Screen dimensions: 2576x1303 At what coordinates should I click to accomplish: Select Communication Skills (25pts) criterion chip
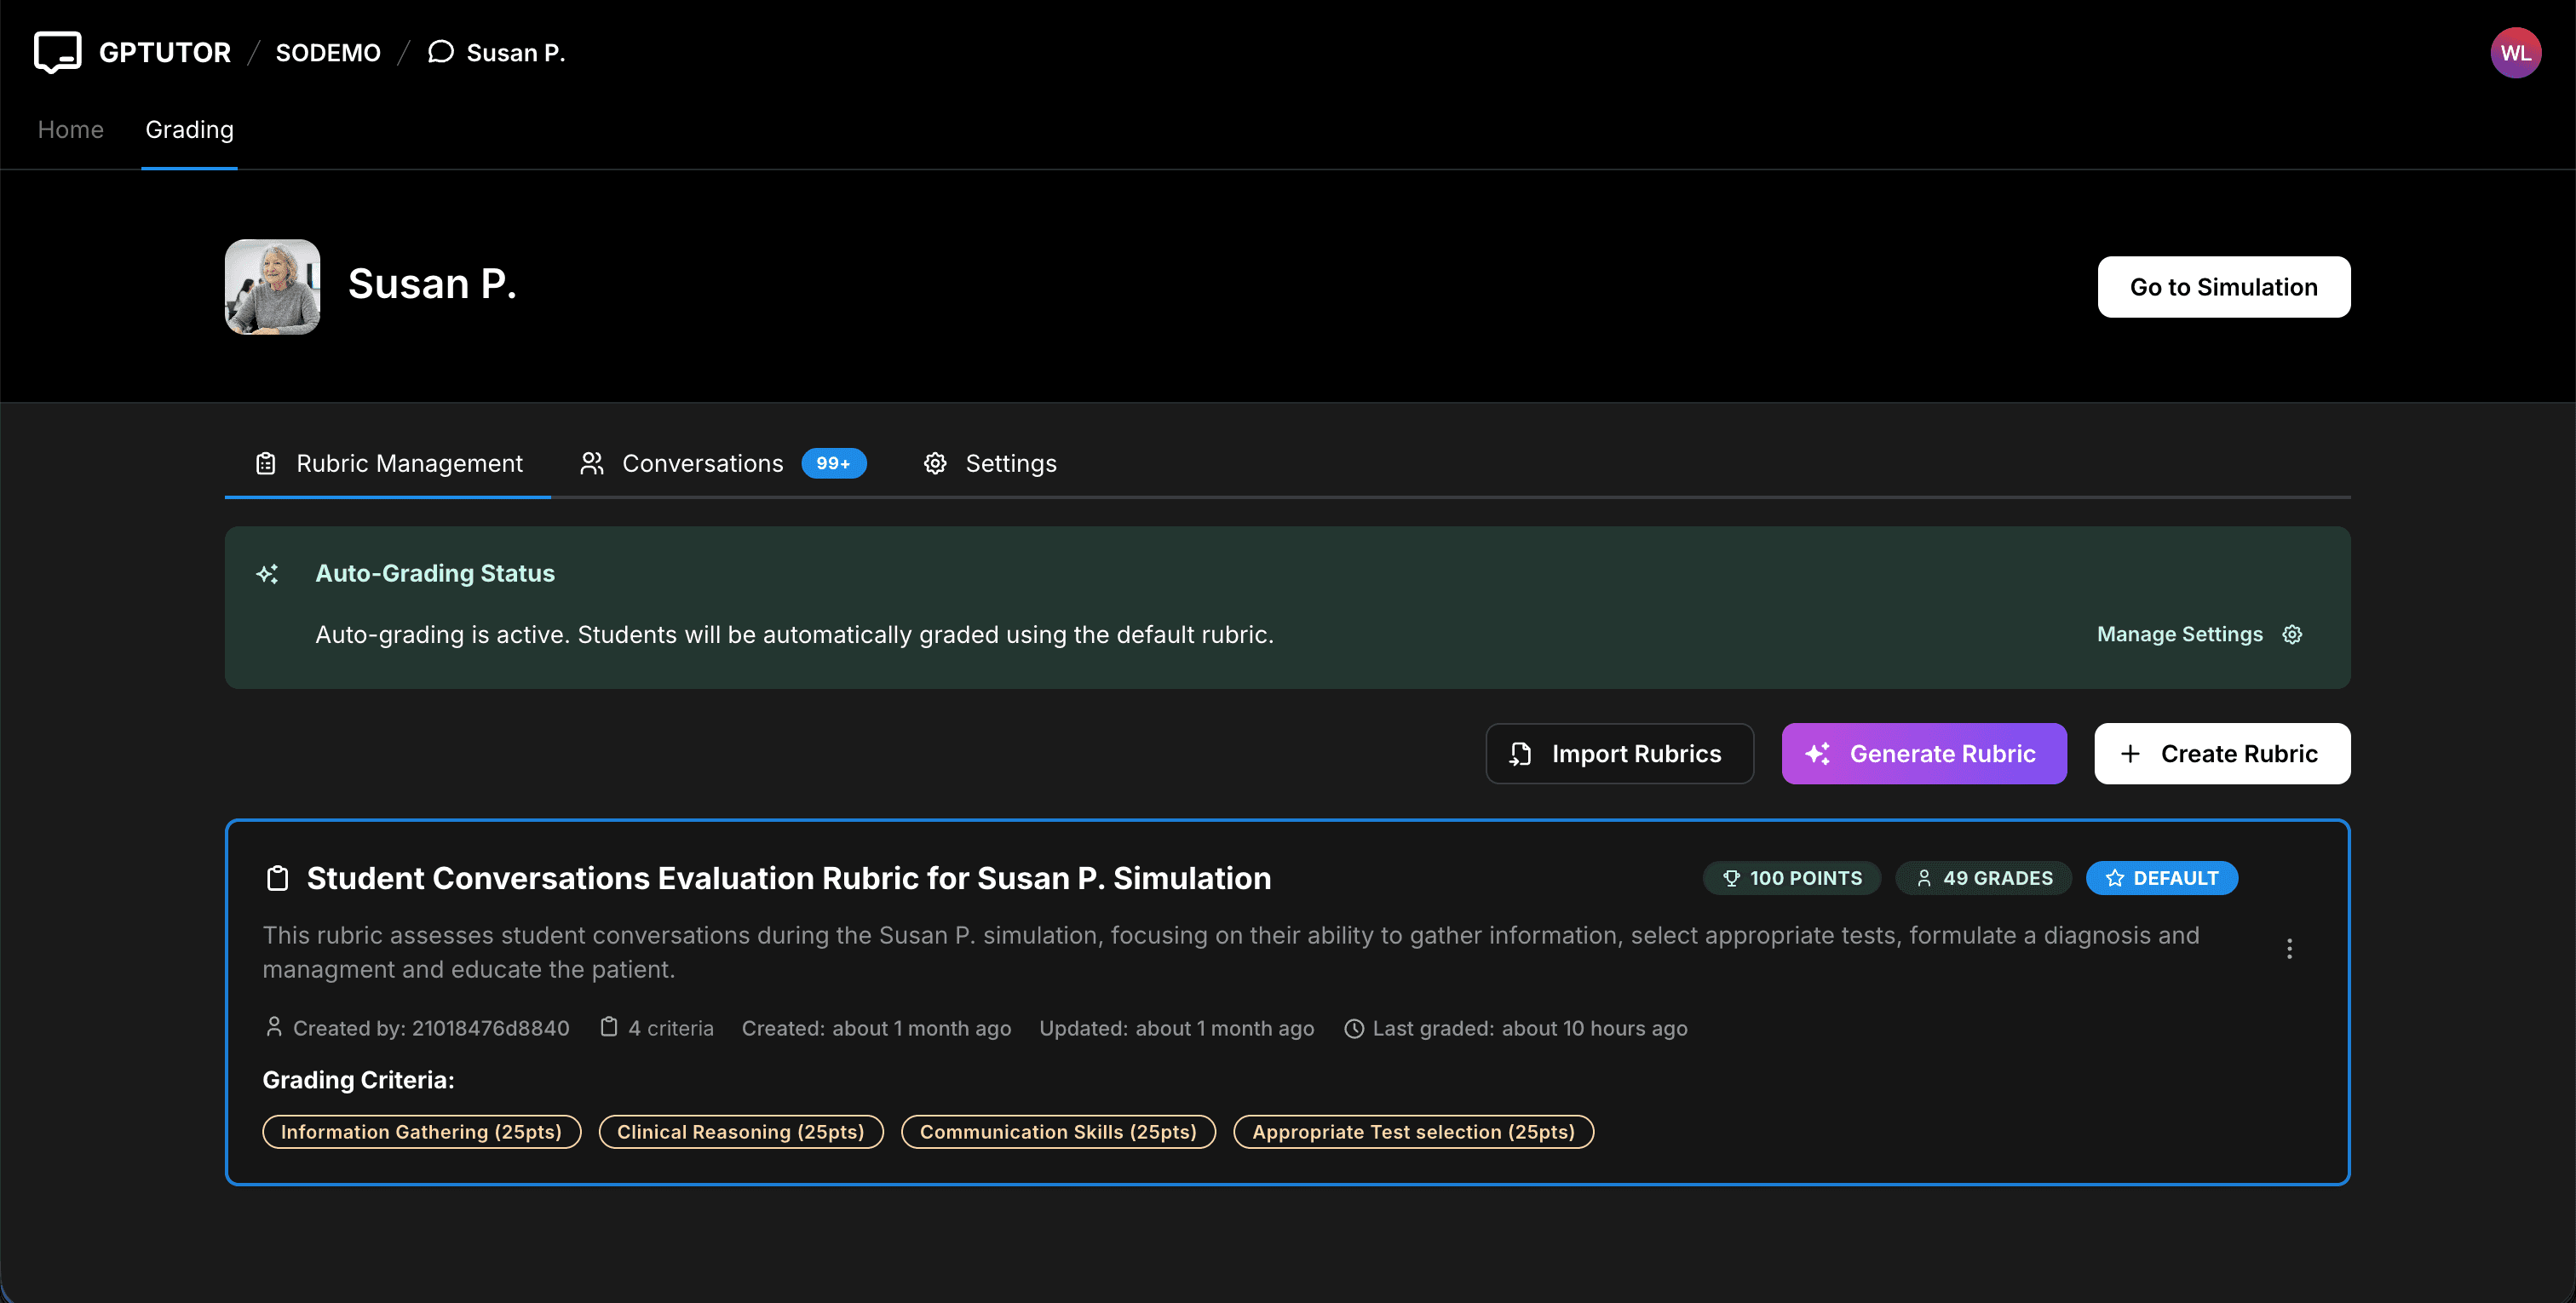1058,1131
